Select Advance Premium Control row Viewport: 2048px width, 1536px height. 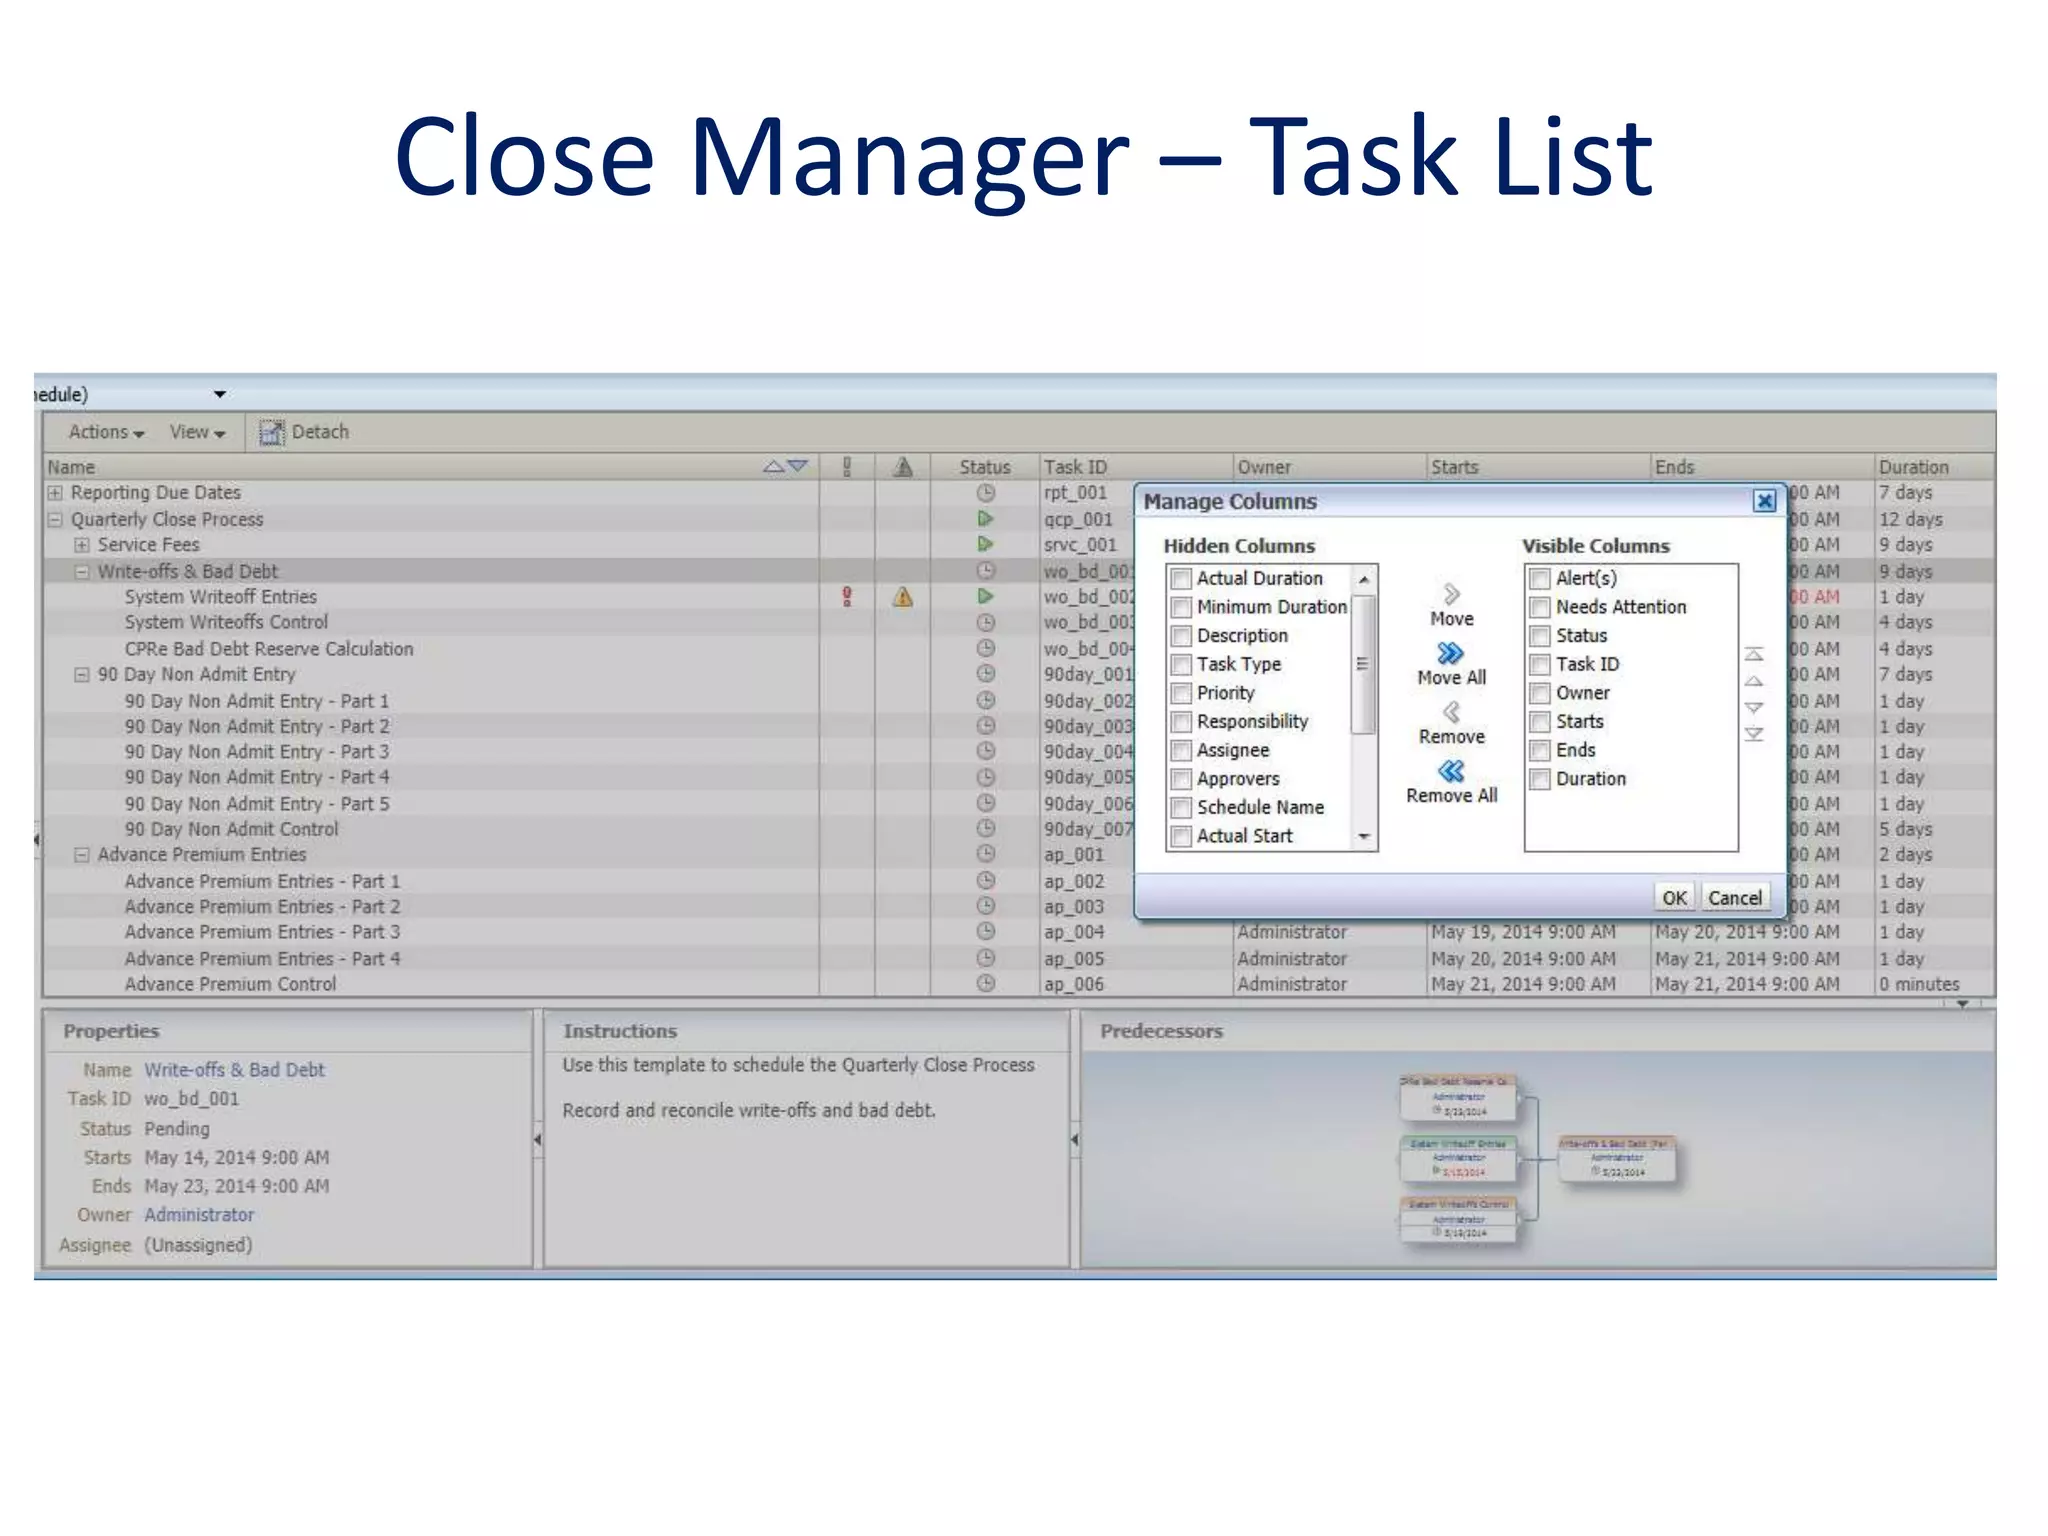(x=1017, y=984)
